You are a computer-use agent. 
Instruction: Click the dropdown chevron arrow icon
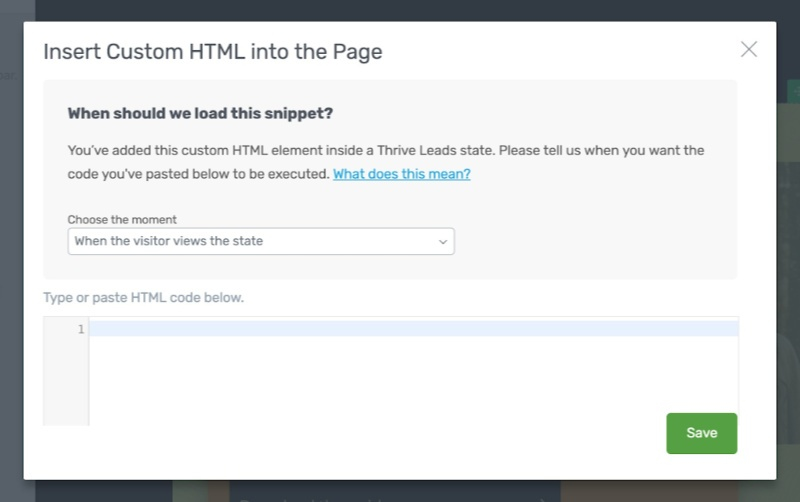click(443, 242)
